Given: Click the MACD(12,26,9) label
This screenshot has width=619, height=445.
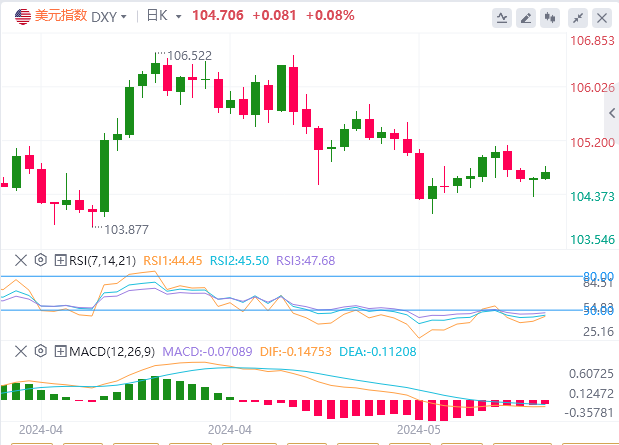Looking at the screenshot, I should pyautogui.click(x=112, y=351).
